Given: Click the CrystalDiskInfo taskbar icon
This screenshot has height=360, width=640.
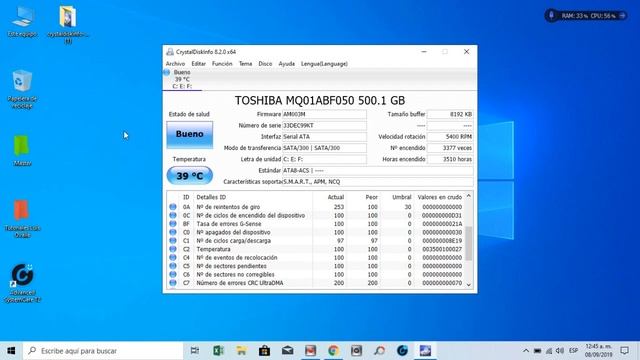Looking at the screenshot, I should coord(425,351).
